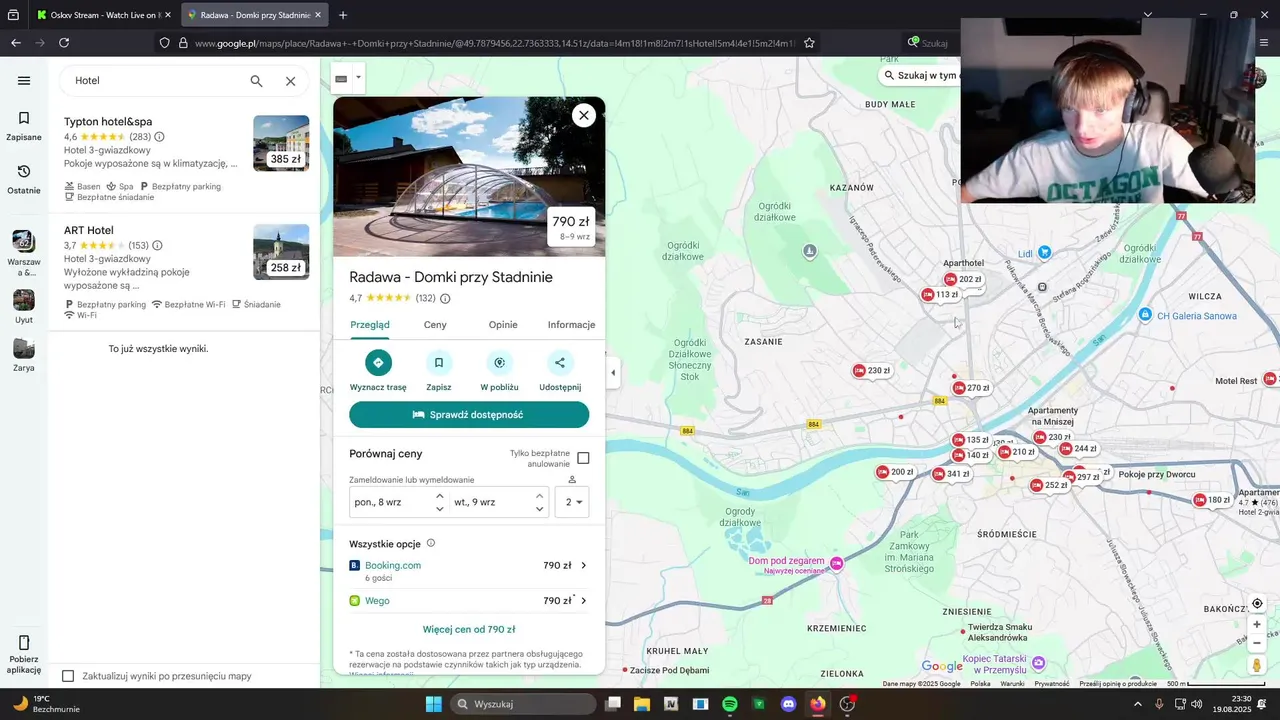Viewport: 1280px width, 720px height.
Task: Click Szukaj w tym obszarze button
Action: coord(921,75)
